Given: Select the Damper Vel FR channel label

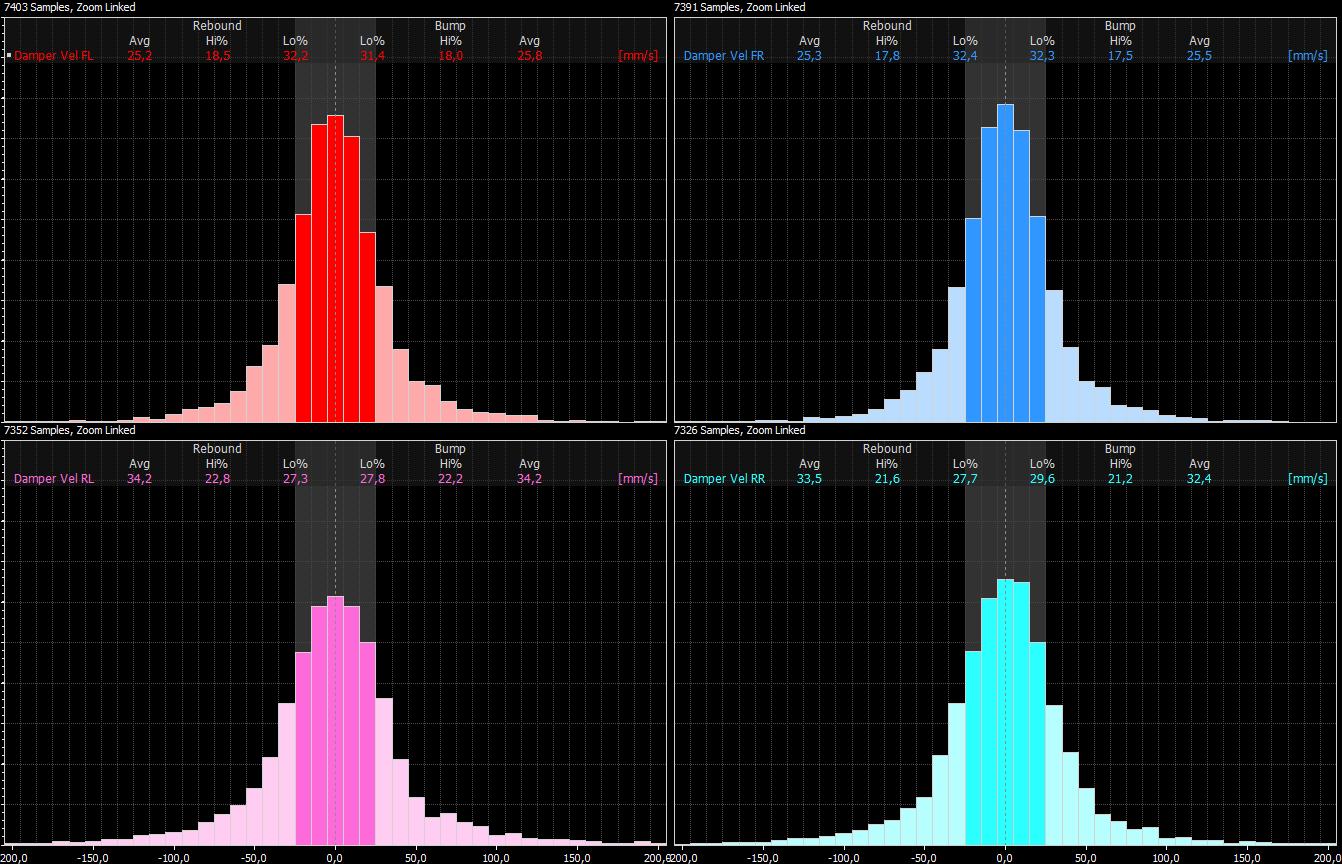Looking at the screenshot, I should (724, 56).
